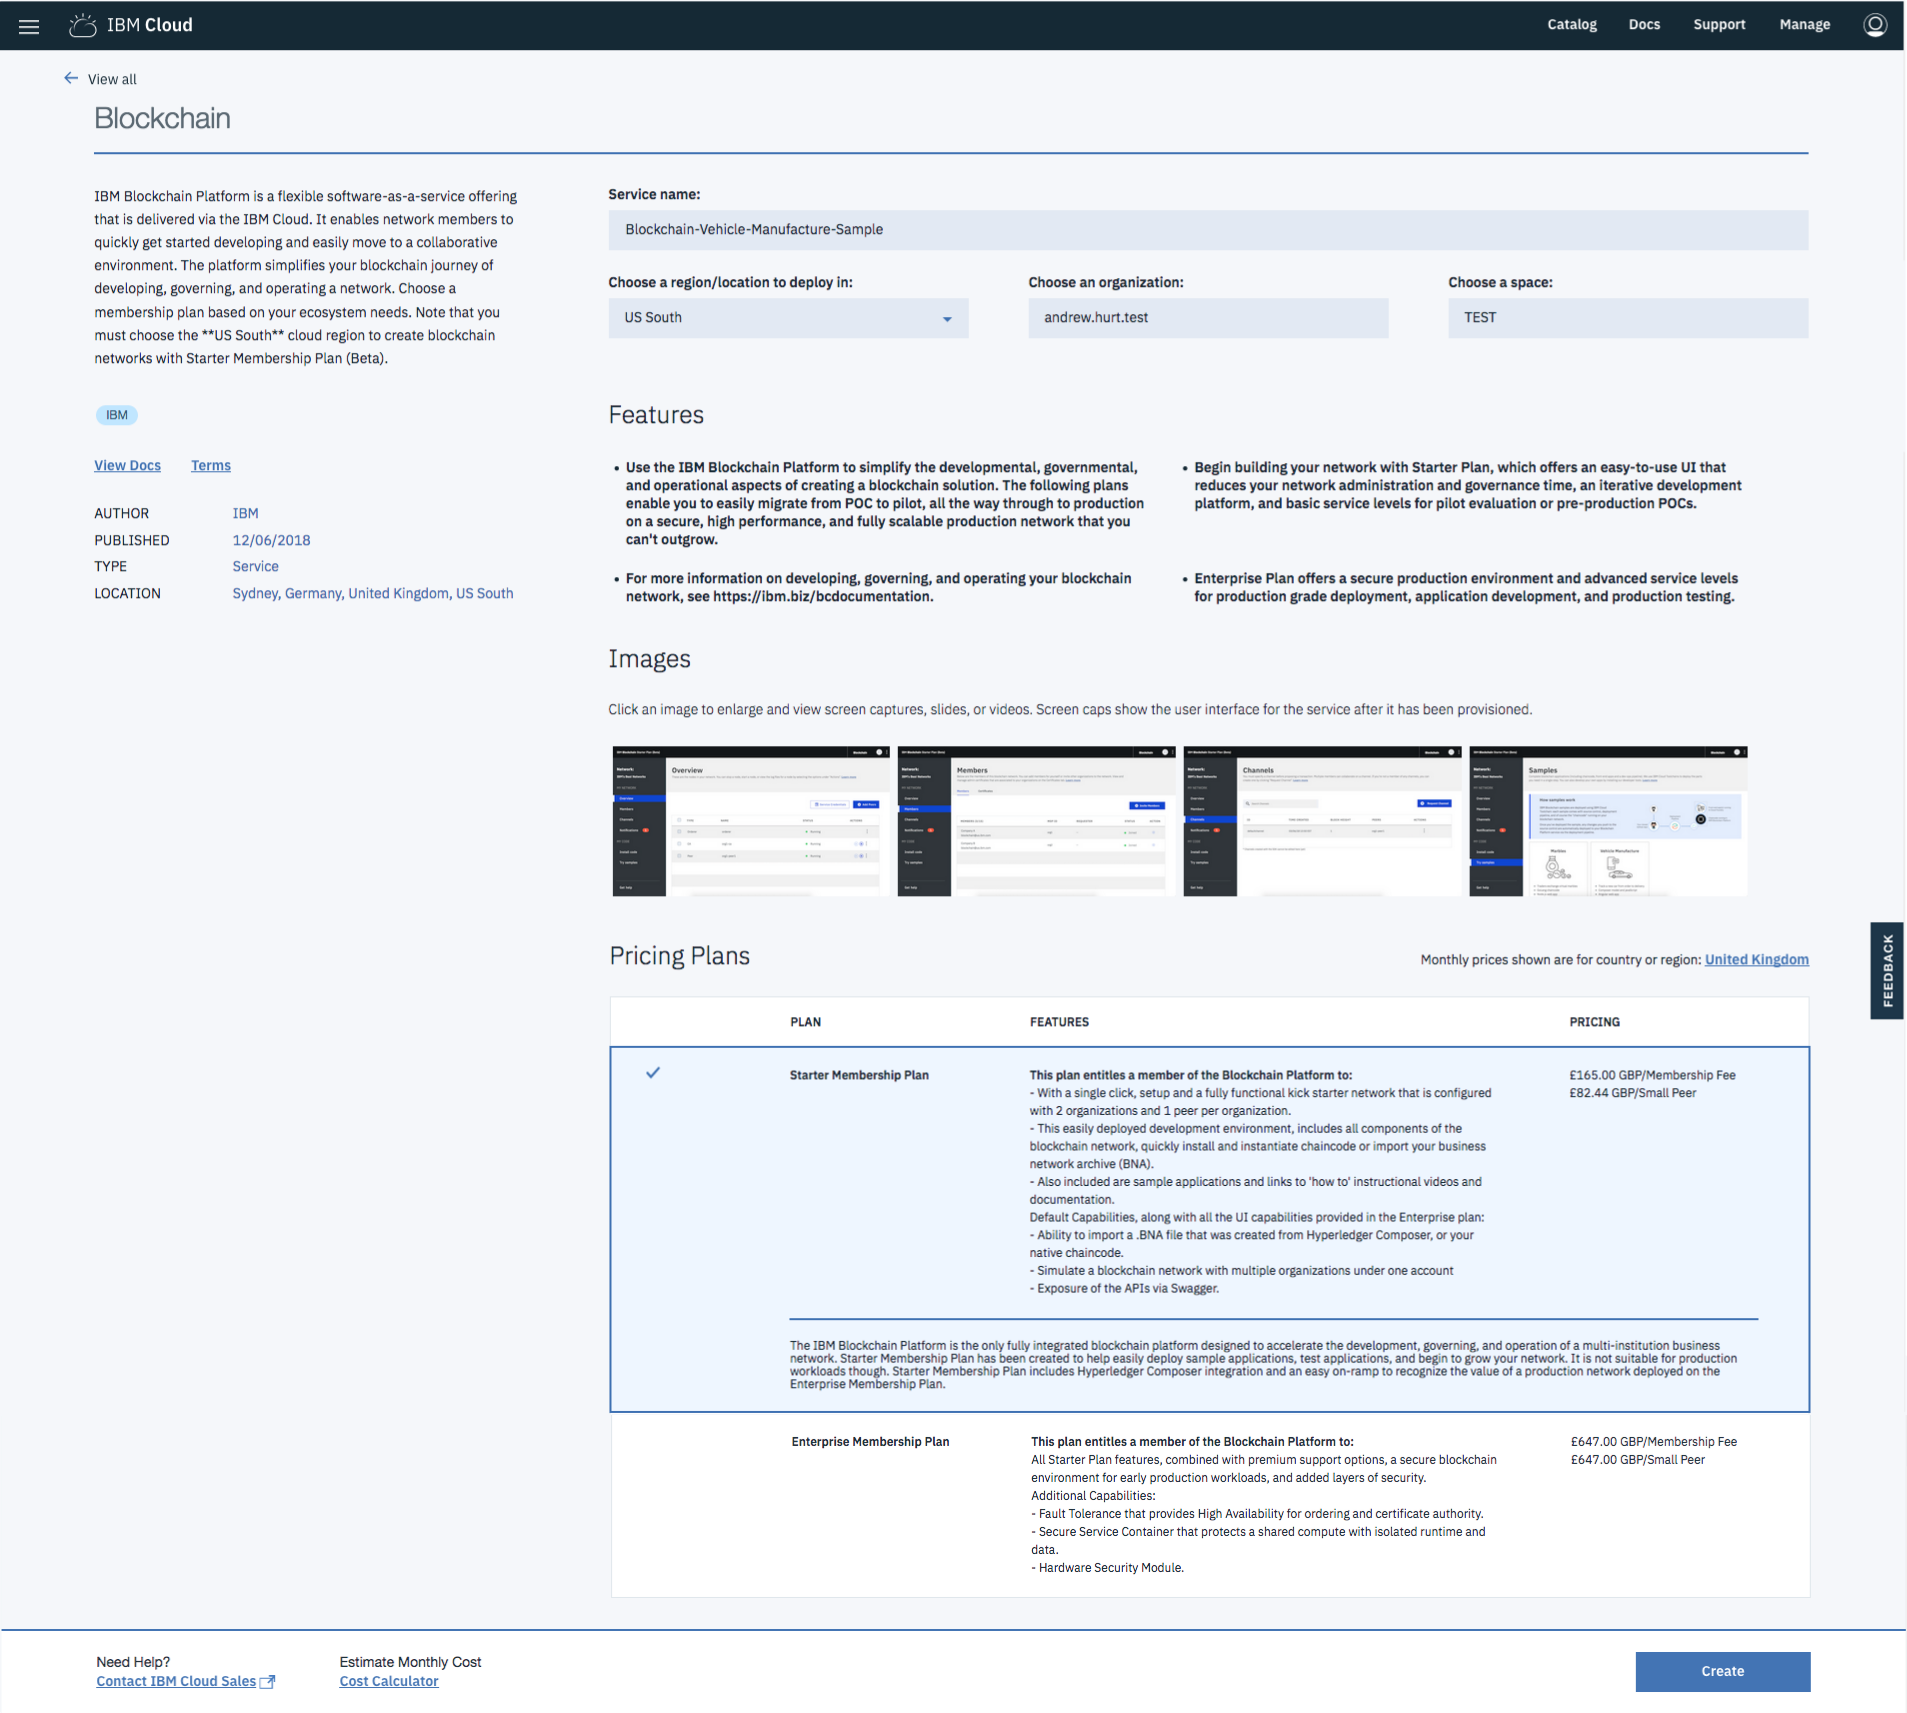Select the Enterprise Membership Plan row
Image resolution: width=1907 pixels, height=1713 pixels.
pyautogui.click(x=1209, y=1505)
